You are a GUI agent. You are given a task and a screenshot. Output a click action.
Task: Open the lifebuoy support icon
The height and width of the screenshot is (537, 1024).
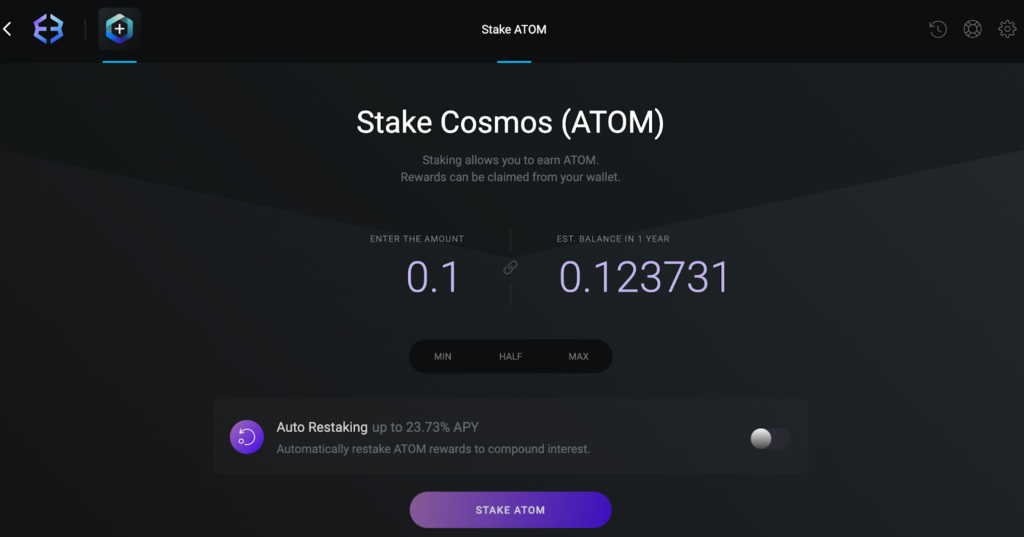pyautogui.click(x=972, y=29)
